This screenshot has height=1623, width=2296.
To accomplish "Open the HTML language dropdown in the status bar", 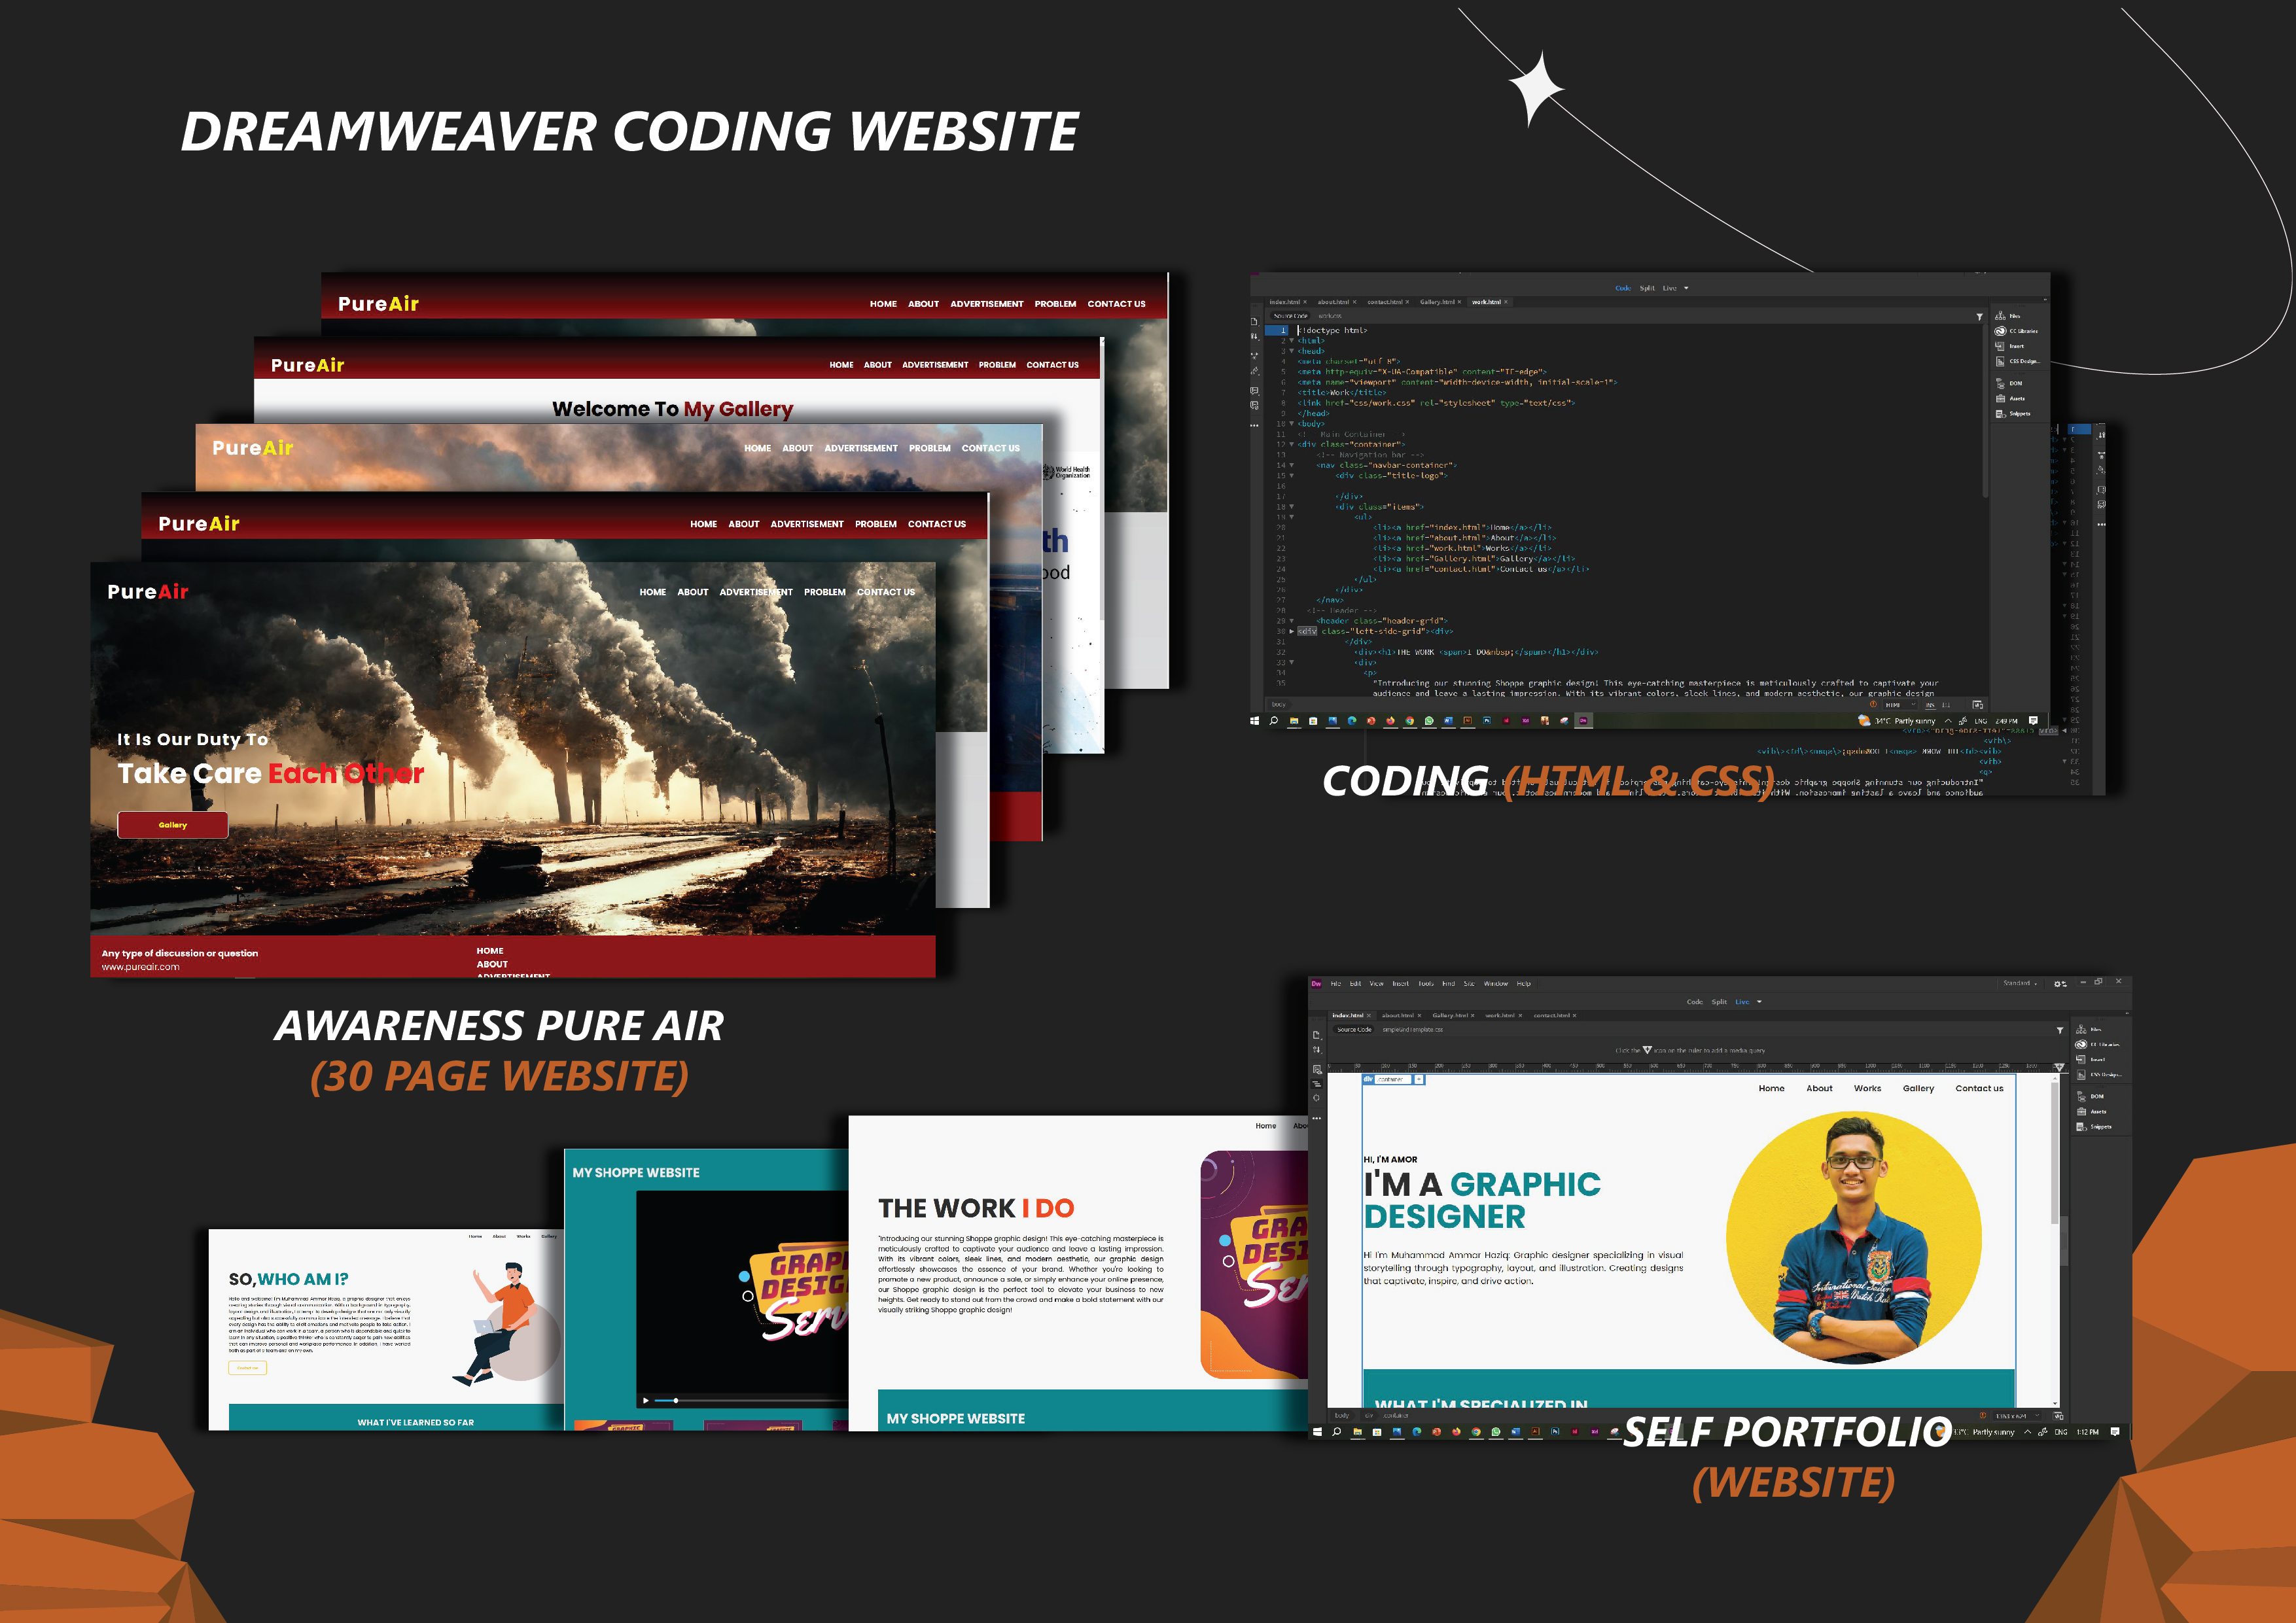I will click(x=1900, y=705).
